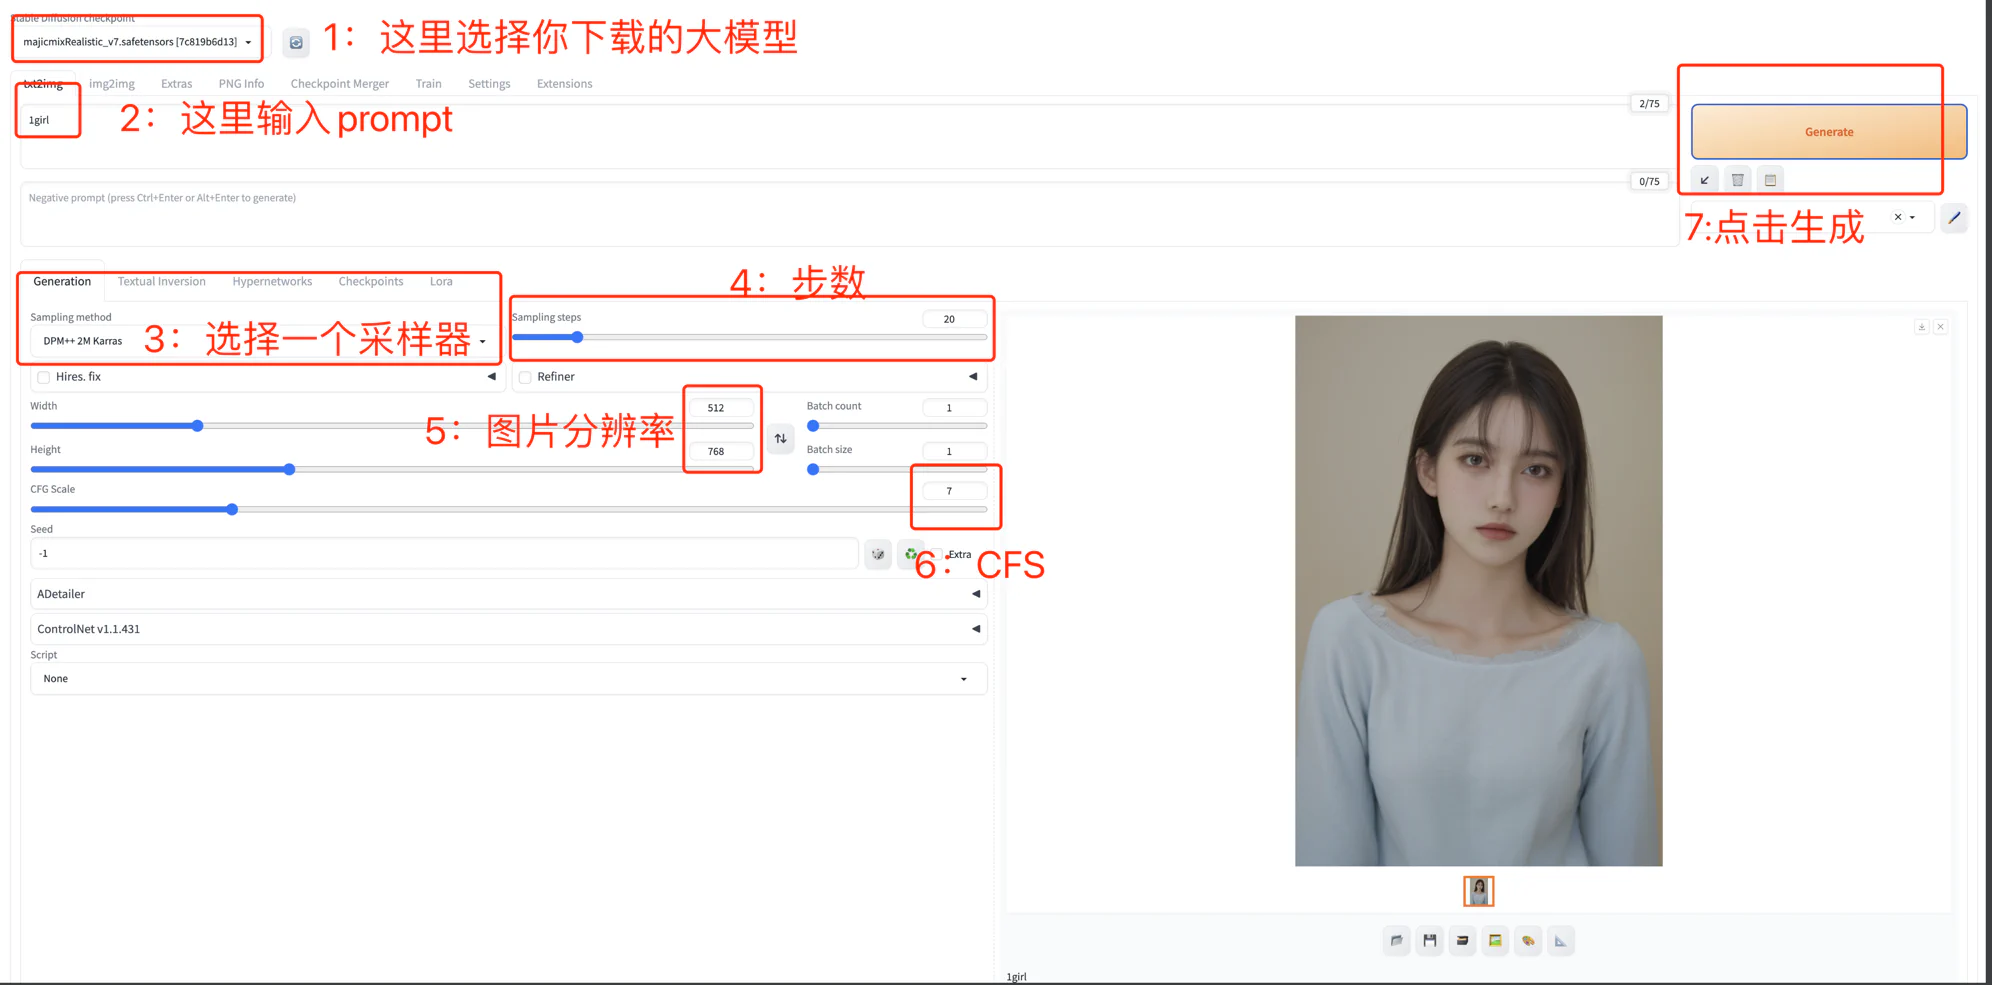The image size is (1992, 985).
Task: Open the output folder icon below image
Action: click(x=1396, y=940)
